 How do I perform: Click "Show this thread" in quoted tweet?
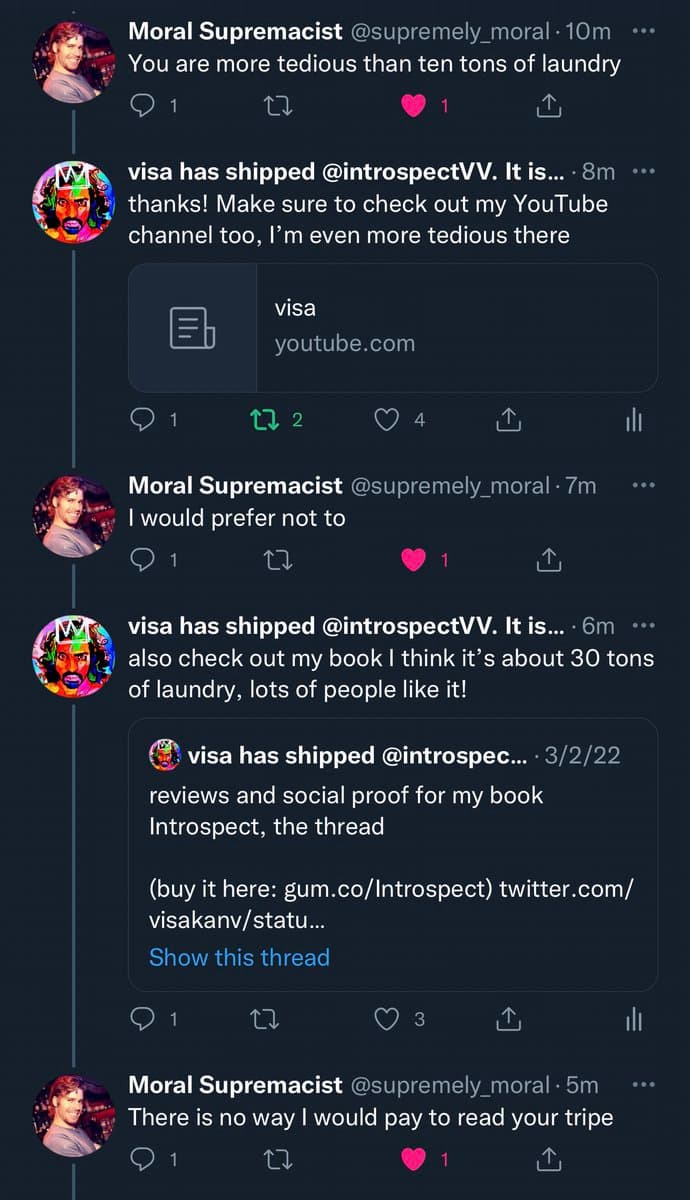point(239,957)
